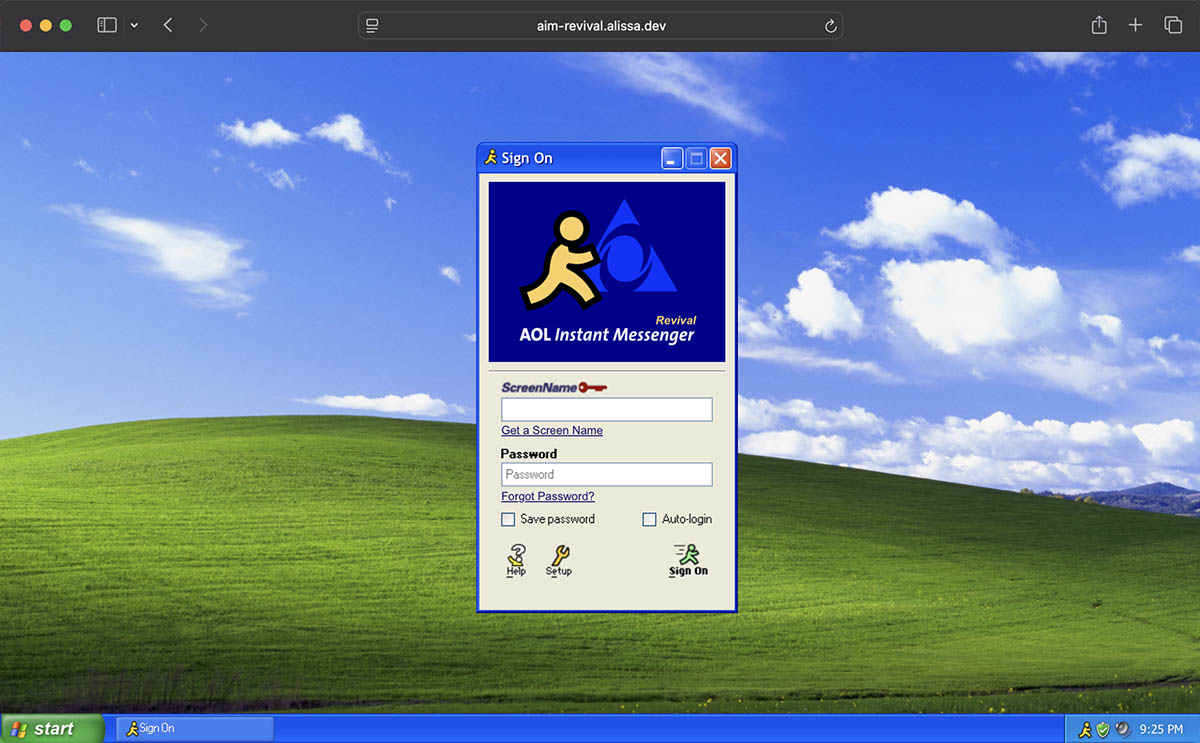
Task: Minimize the Sign On window
Action: 672,158
